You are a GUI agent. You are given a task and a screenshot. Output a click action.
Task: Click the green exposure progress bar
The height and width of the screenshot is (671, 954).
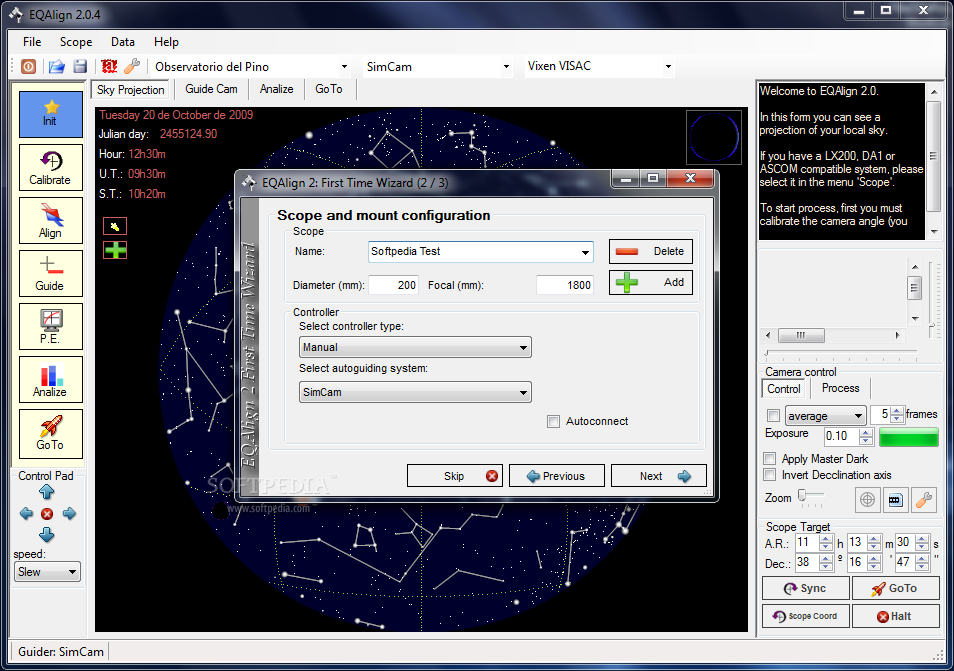pos(908,436)
